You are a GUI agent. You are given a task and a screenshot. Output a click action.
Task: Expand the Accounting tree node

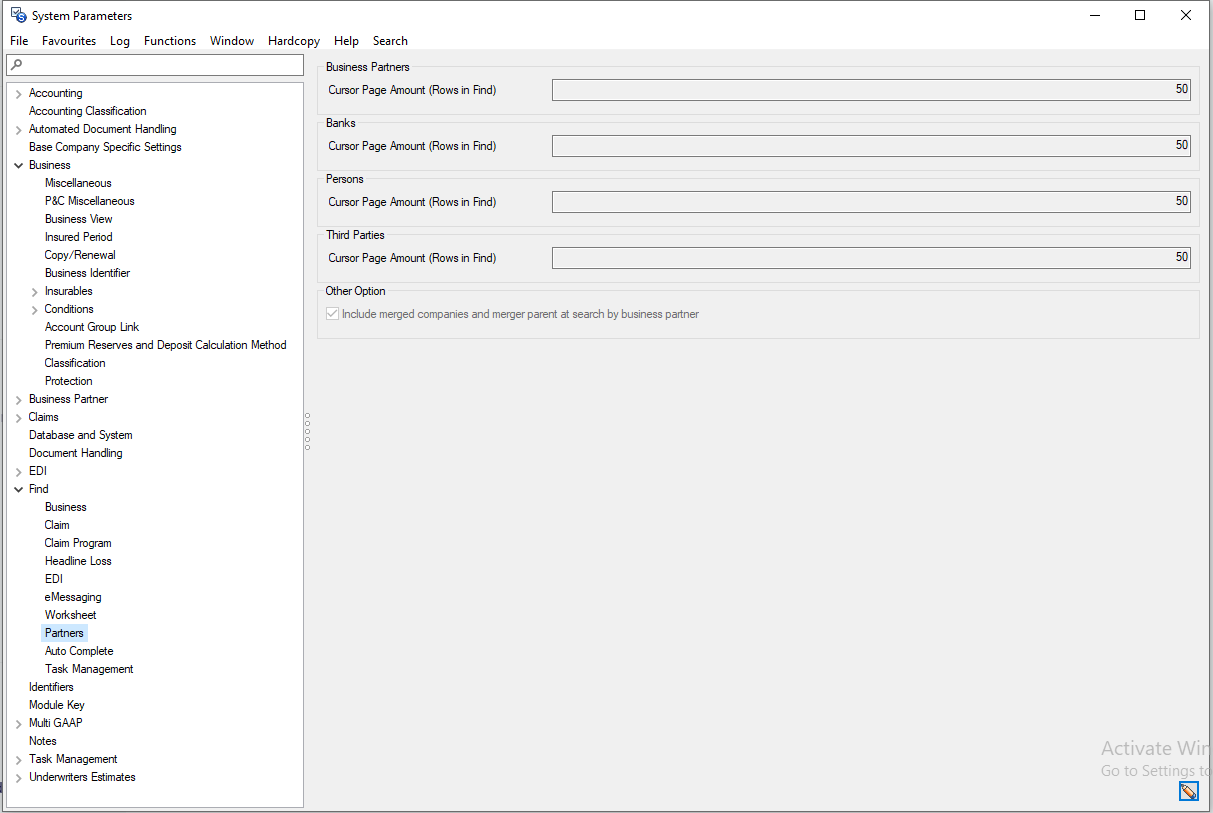point(18,94)
